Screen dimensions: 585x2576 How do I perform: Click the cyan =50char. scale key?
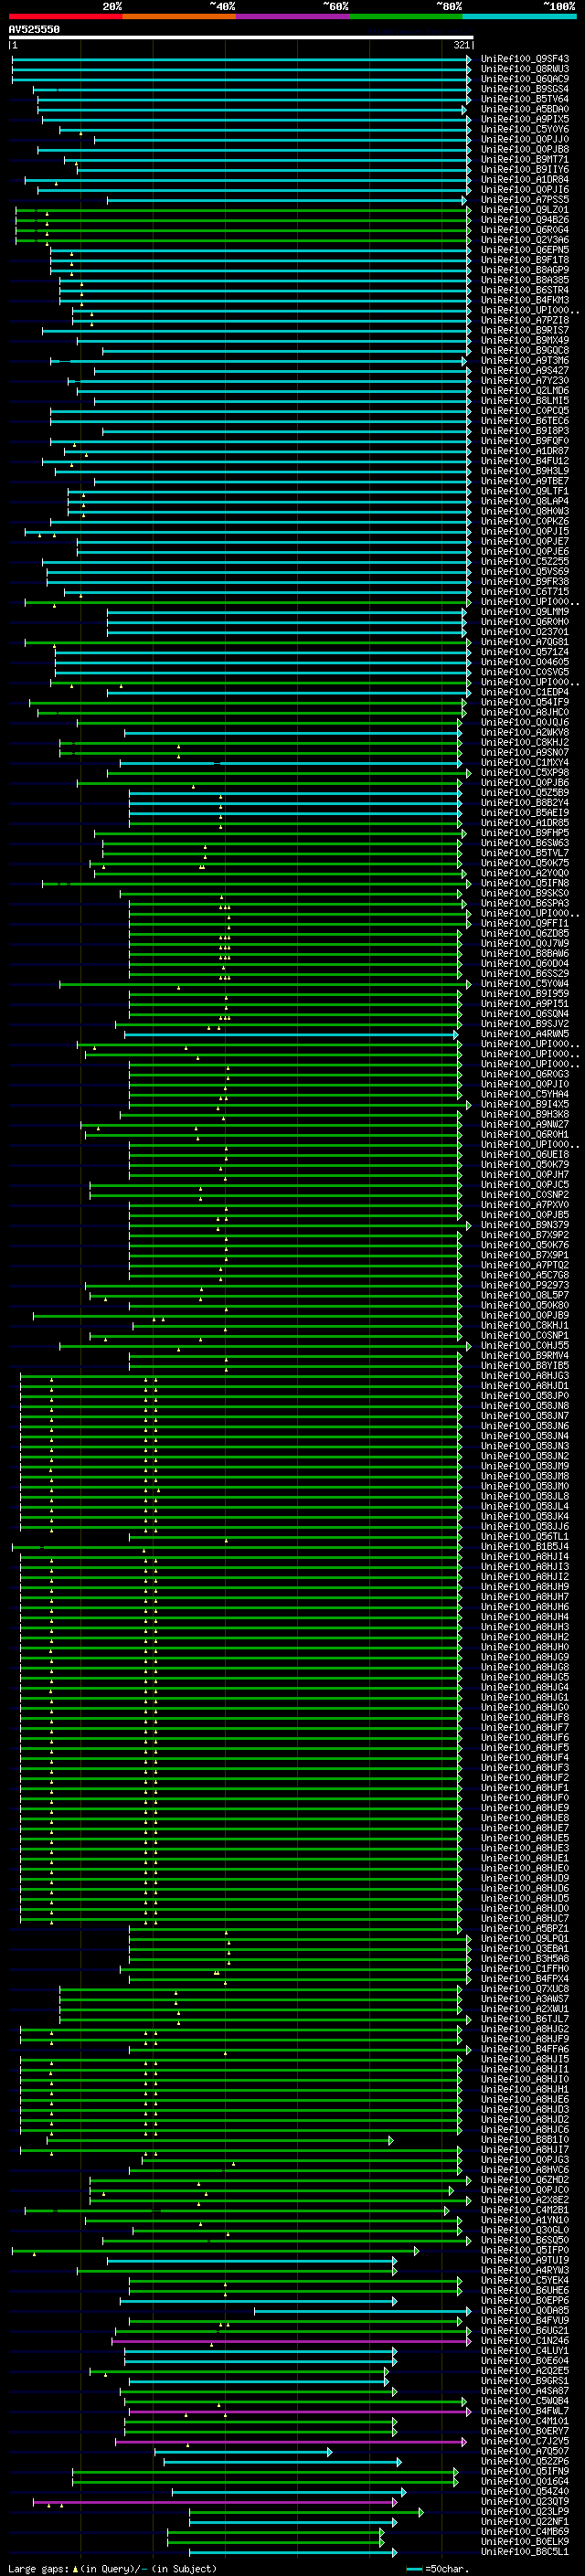(436, 2569)
